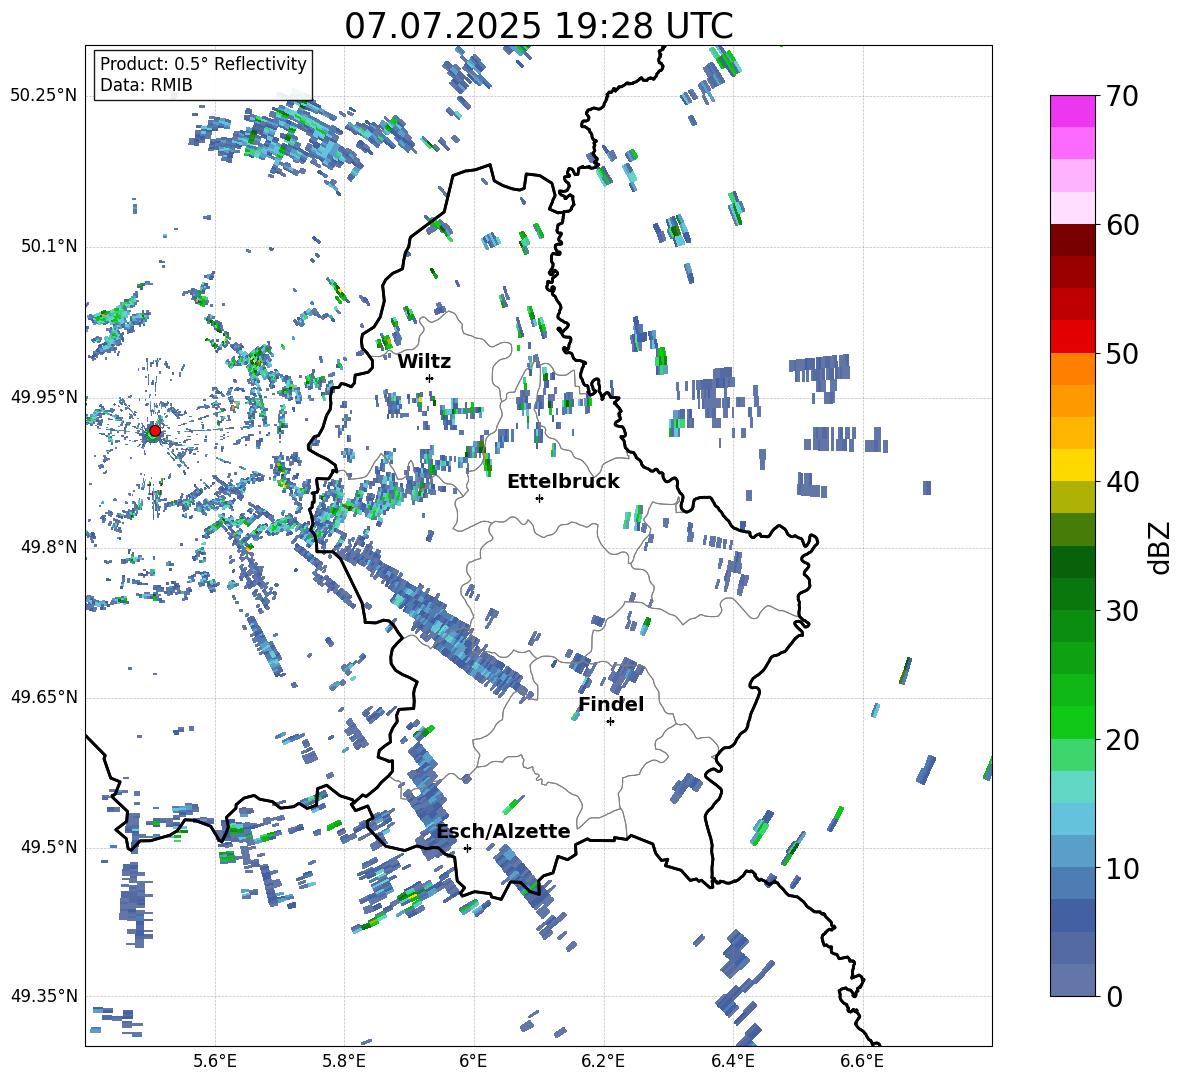Image resolution: width=1184 pixels, height=1081 pixels.
Task: Click the 60 tick on the colorbar
Action: click(x=1121, y=225)
